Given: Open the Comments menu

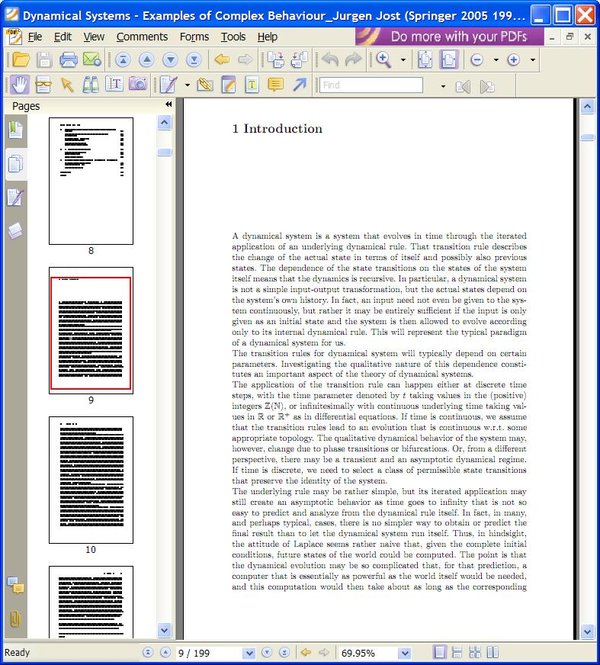Looking at the screenshot, I should click(142, 37).
